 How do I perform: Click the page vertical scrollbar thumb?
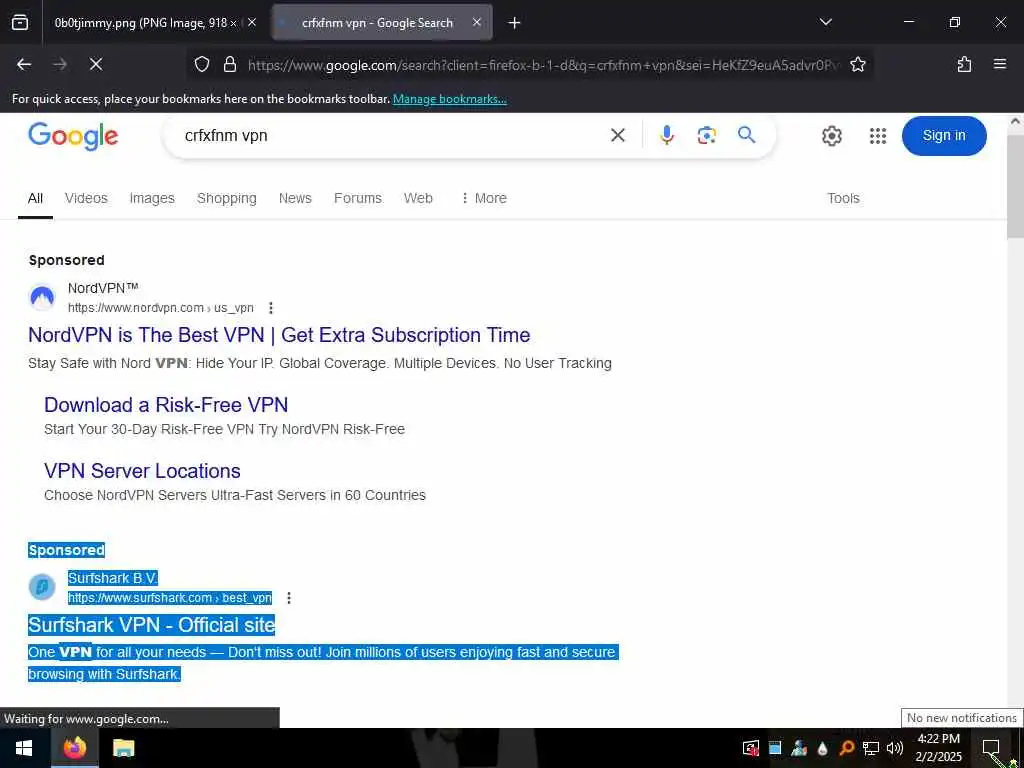1015,187
